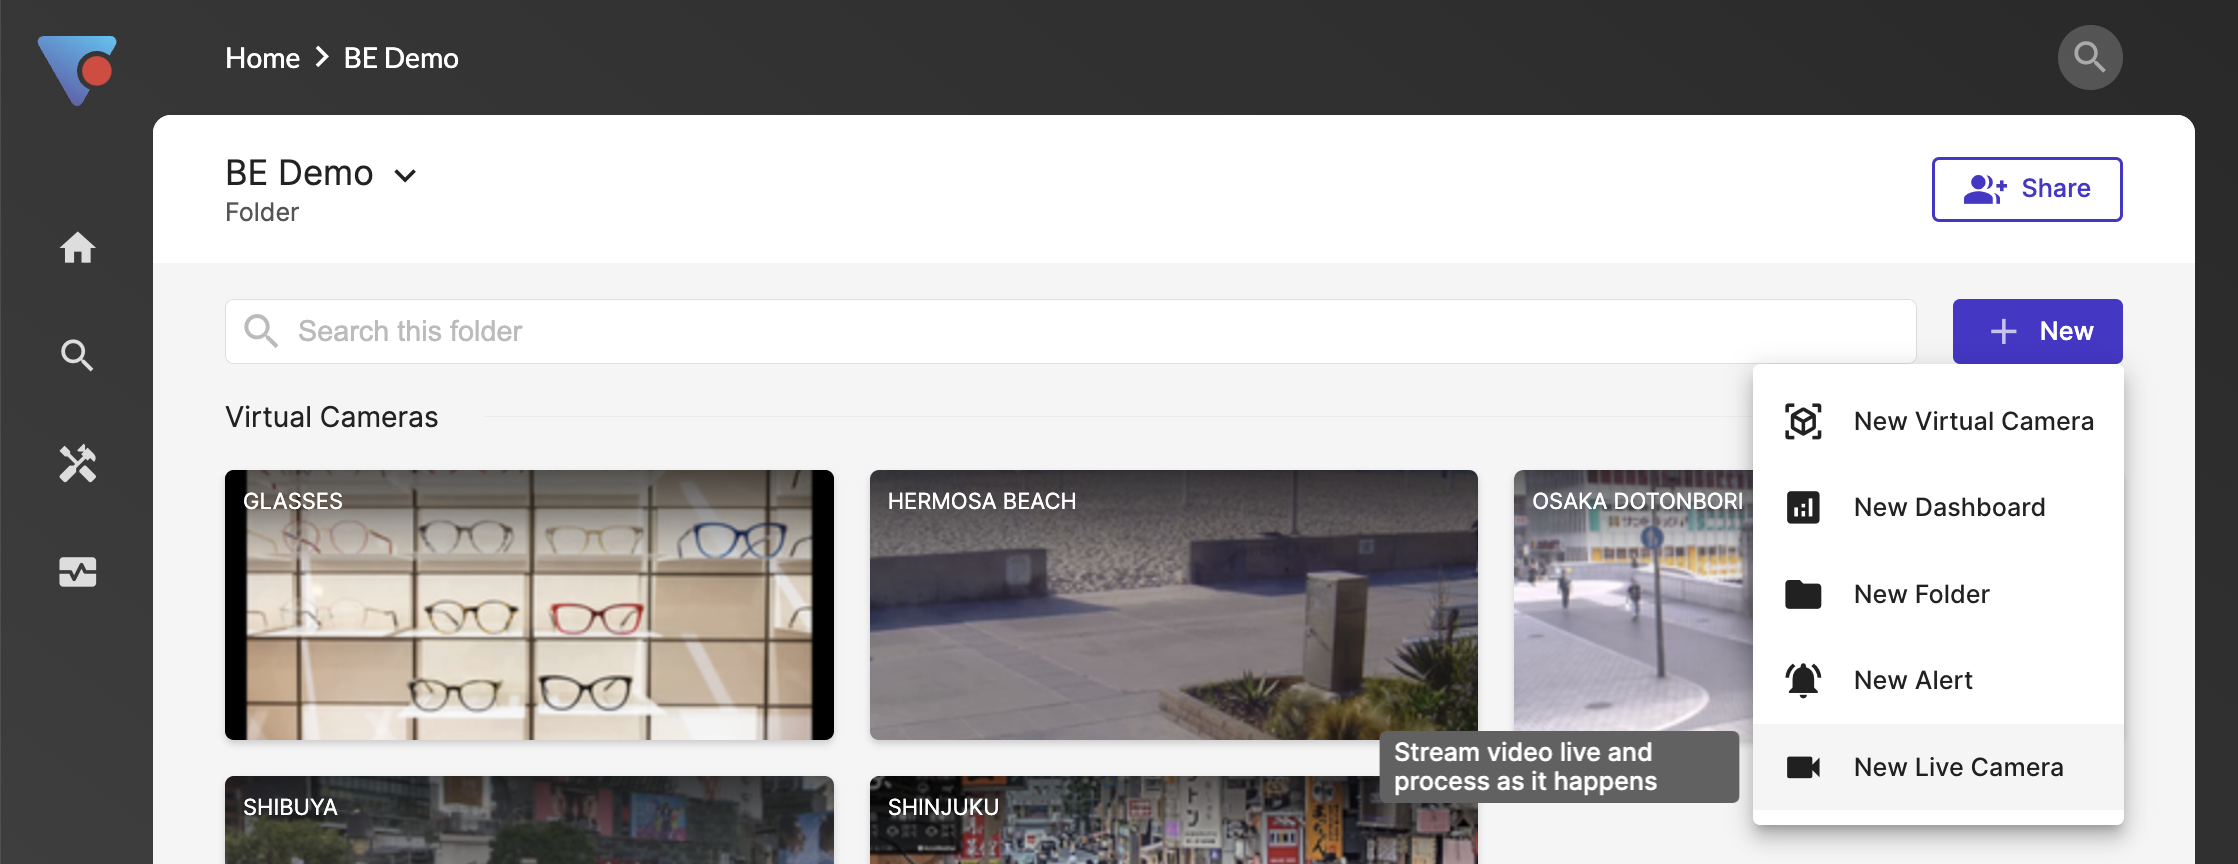Click the Share button
The image size is (2238, 864).
2026,189
